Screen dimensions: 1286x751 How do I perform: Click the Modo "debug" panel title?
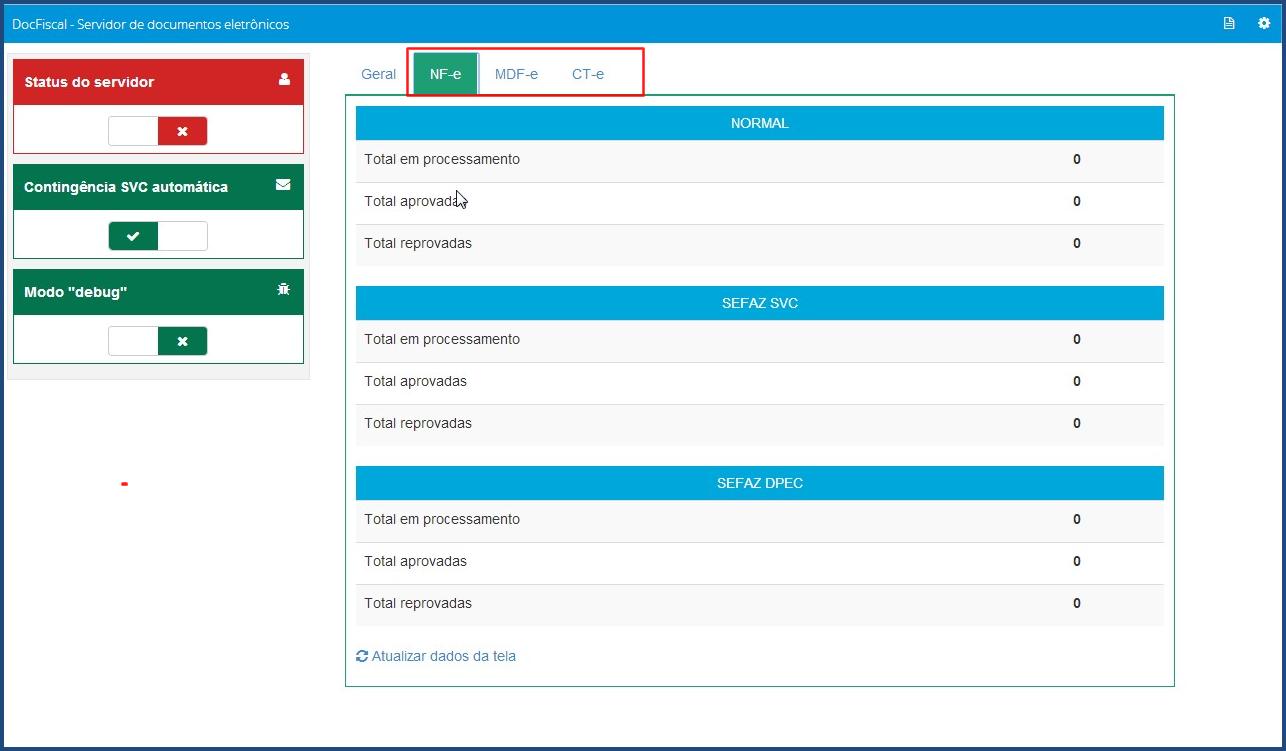click(76, 292)
